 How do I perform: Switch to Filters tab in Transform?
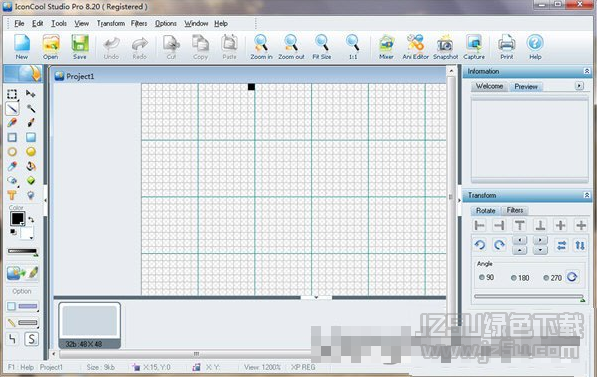click(x=515, y=210)
